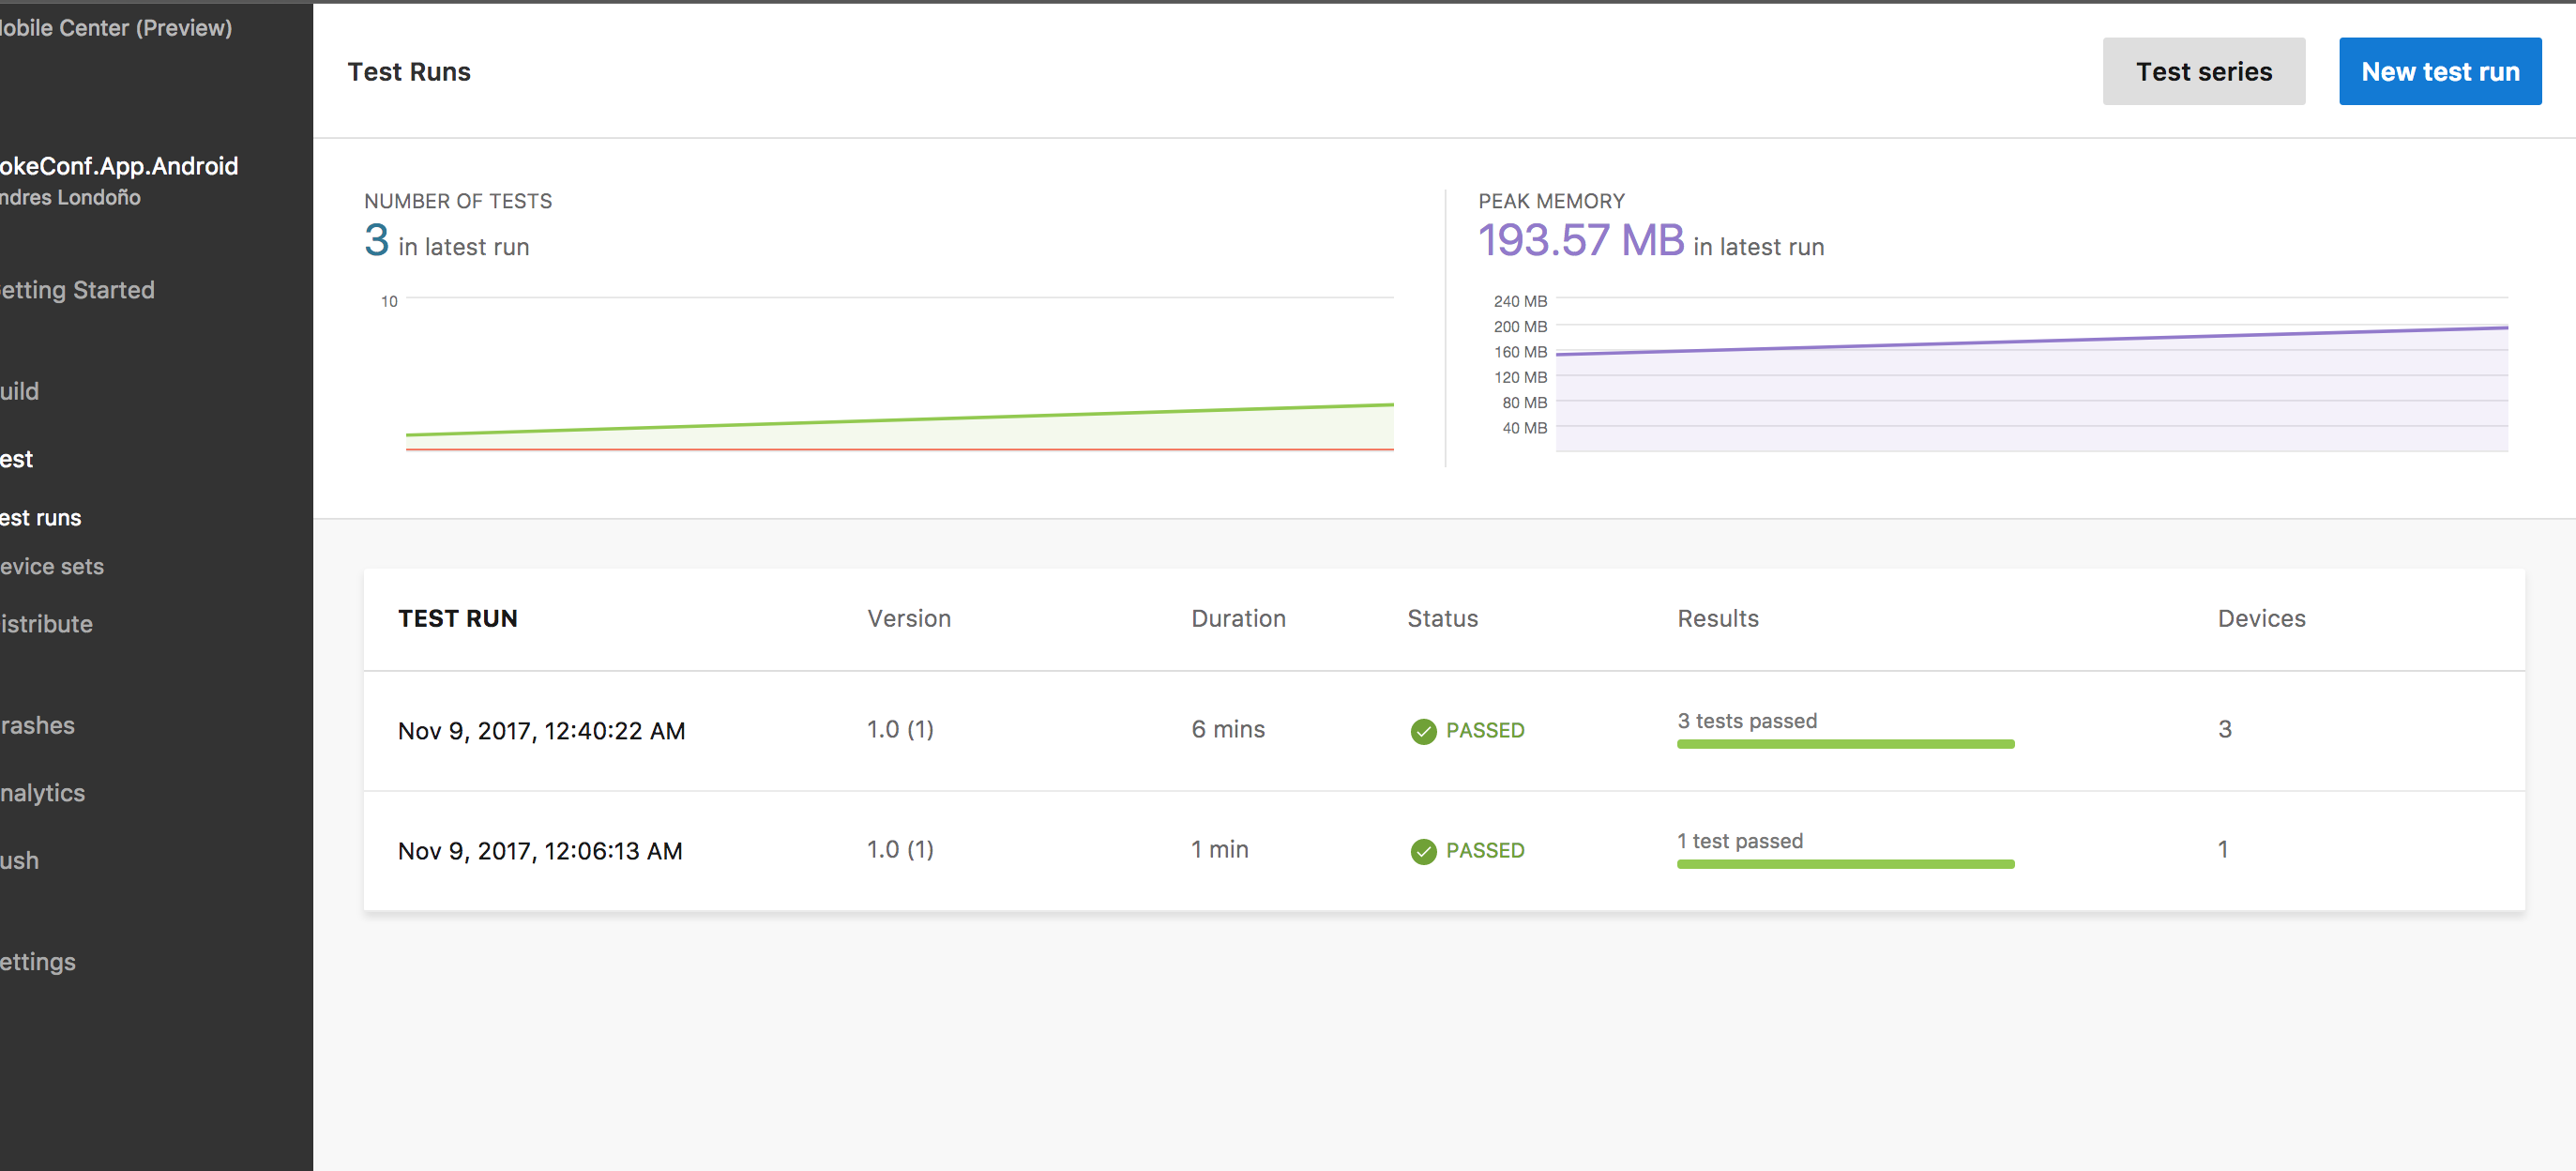2576x1171 pixels.
Task: Open Crashes section in sidebar
Action: click(x=38, y=725)
